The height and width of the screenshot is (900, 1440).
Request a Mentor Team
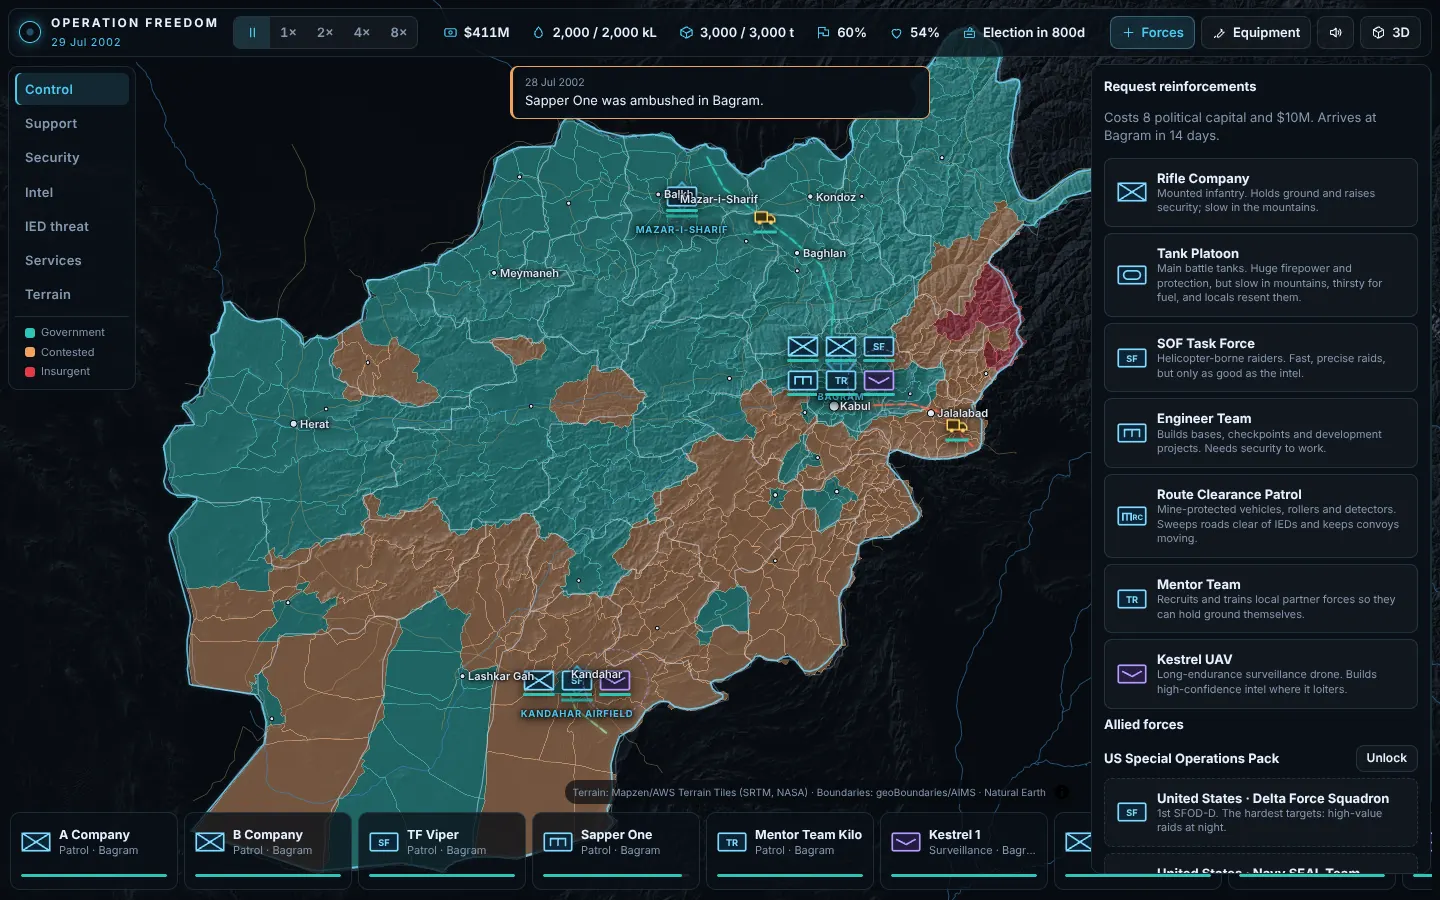(x=1260, y=598)
